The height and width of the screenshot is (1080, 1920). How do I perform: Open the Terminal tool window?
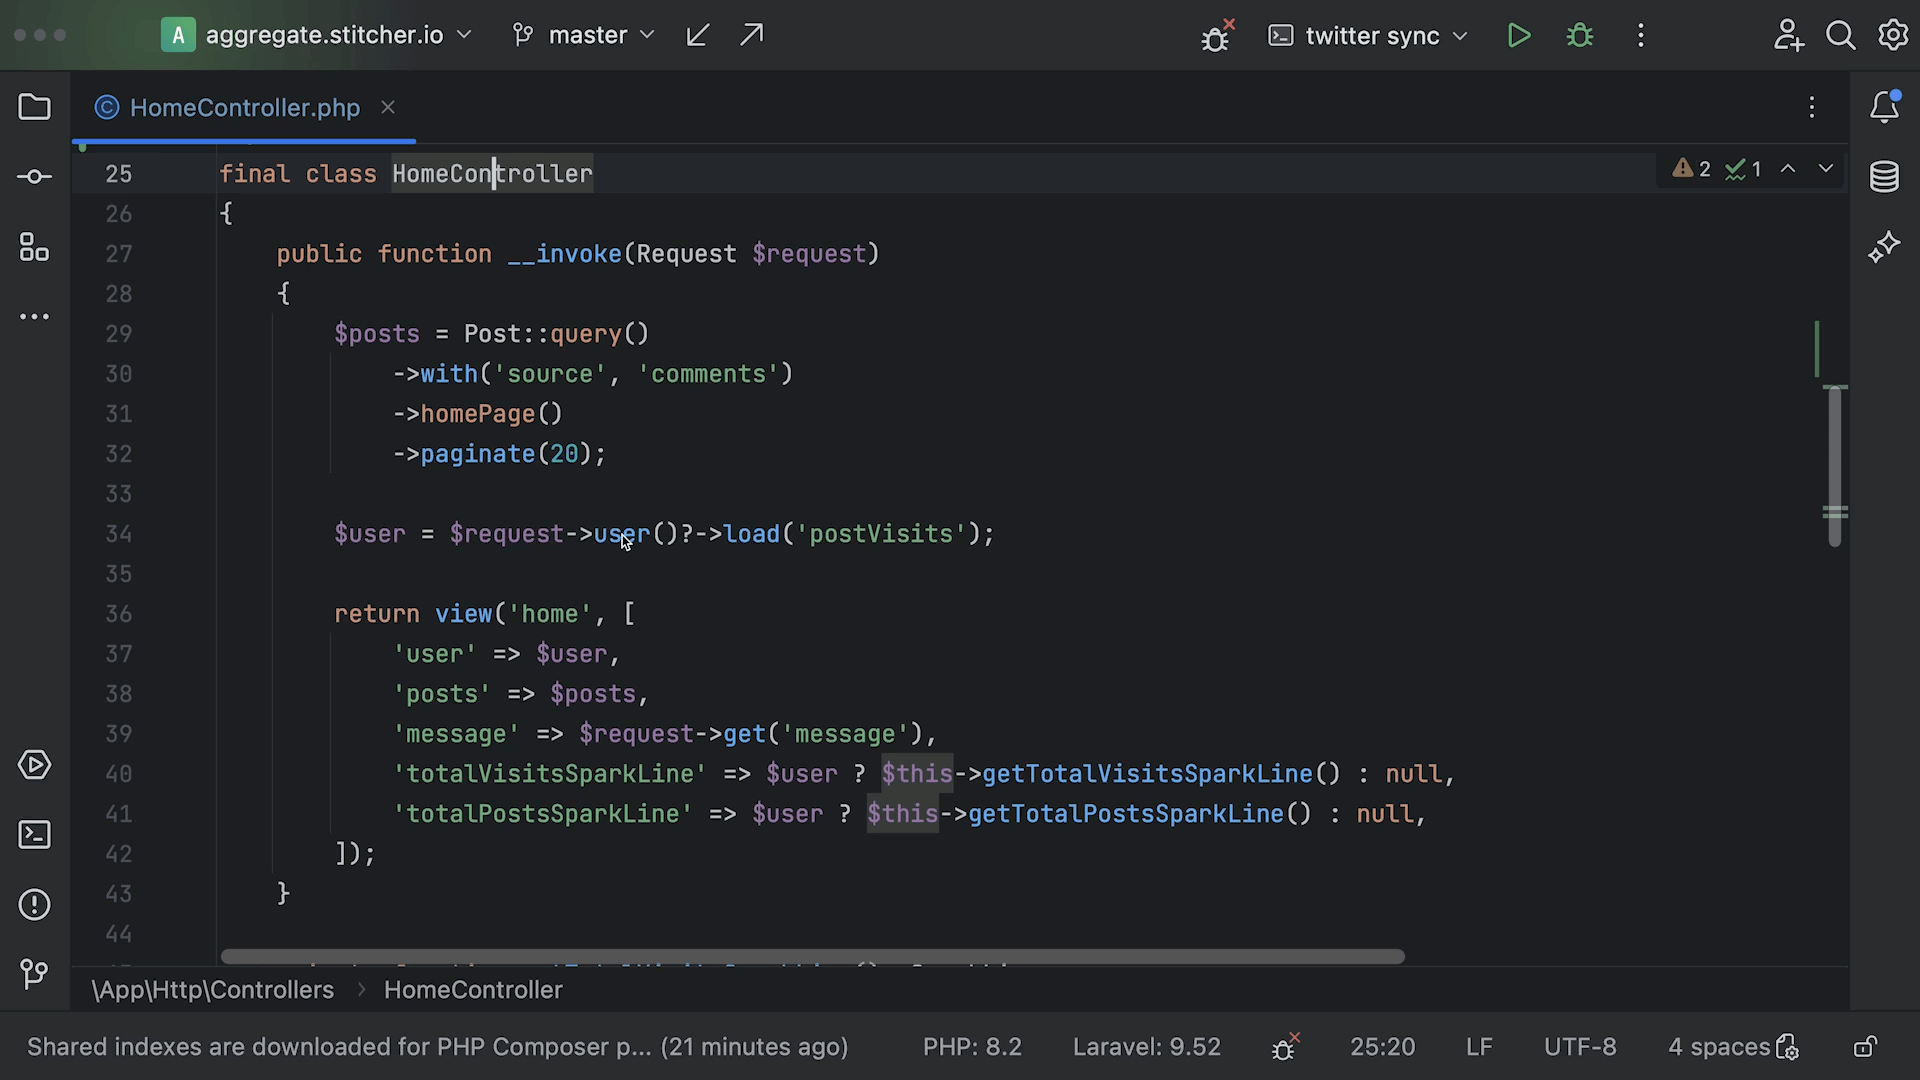[x=34, y=835]
